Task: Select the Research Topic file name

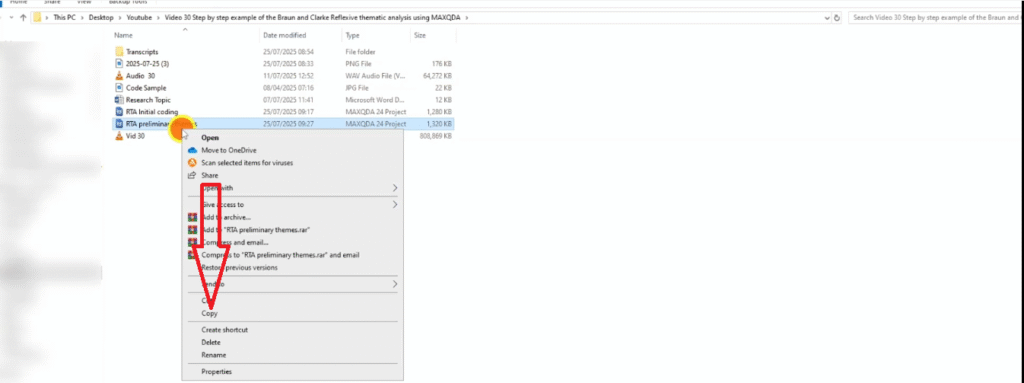Action: tap(148, 100)
